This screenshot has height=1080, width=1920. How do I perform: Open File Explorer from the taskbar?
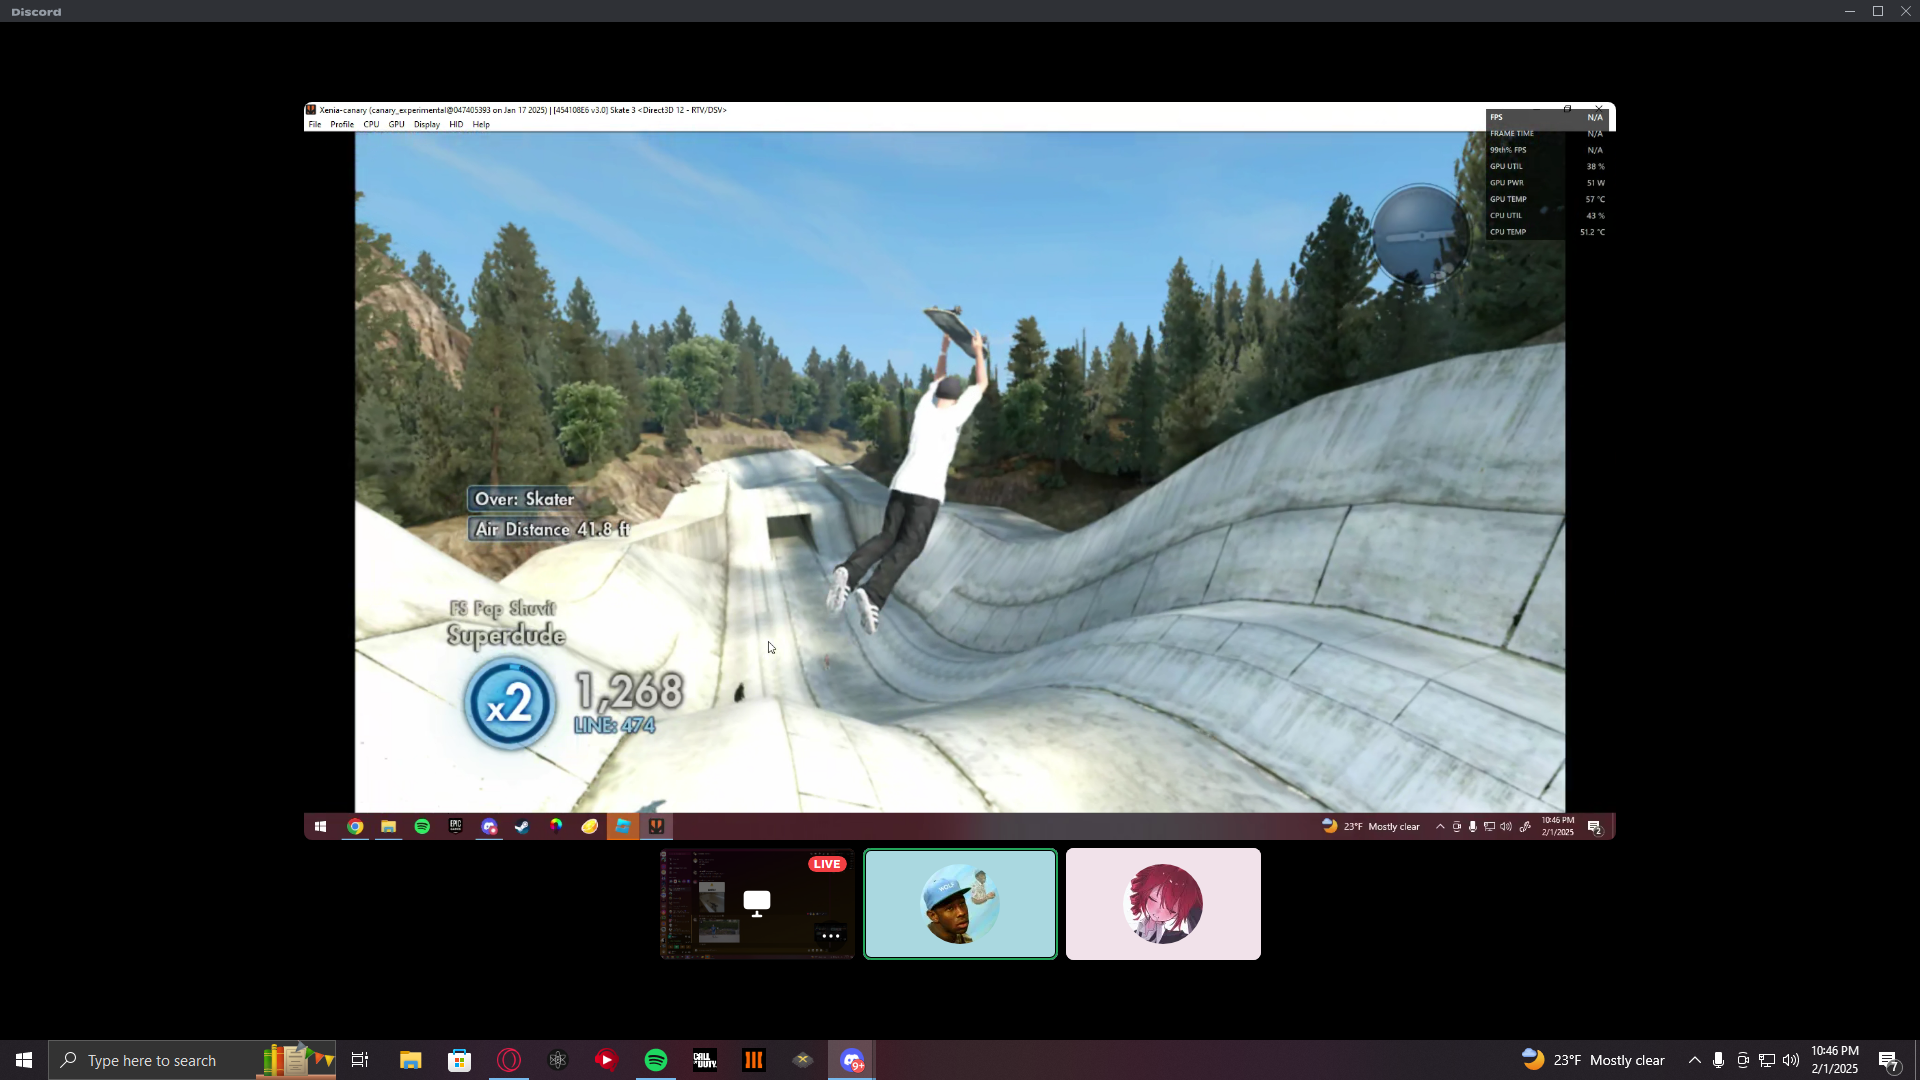click(x=410, y=1060)
